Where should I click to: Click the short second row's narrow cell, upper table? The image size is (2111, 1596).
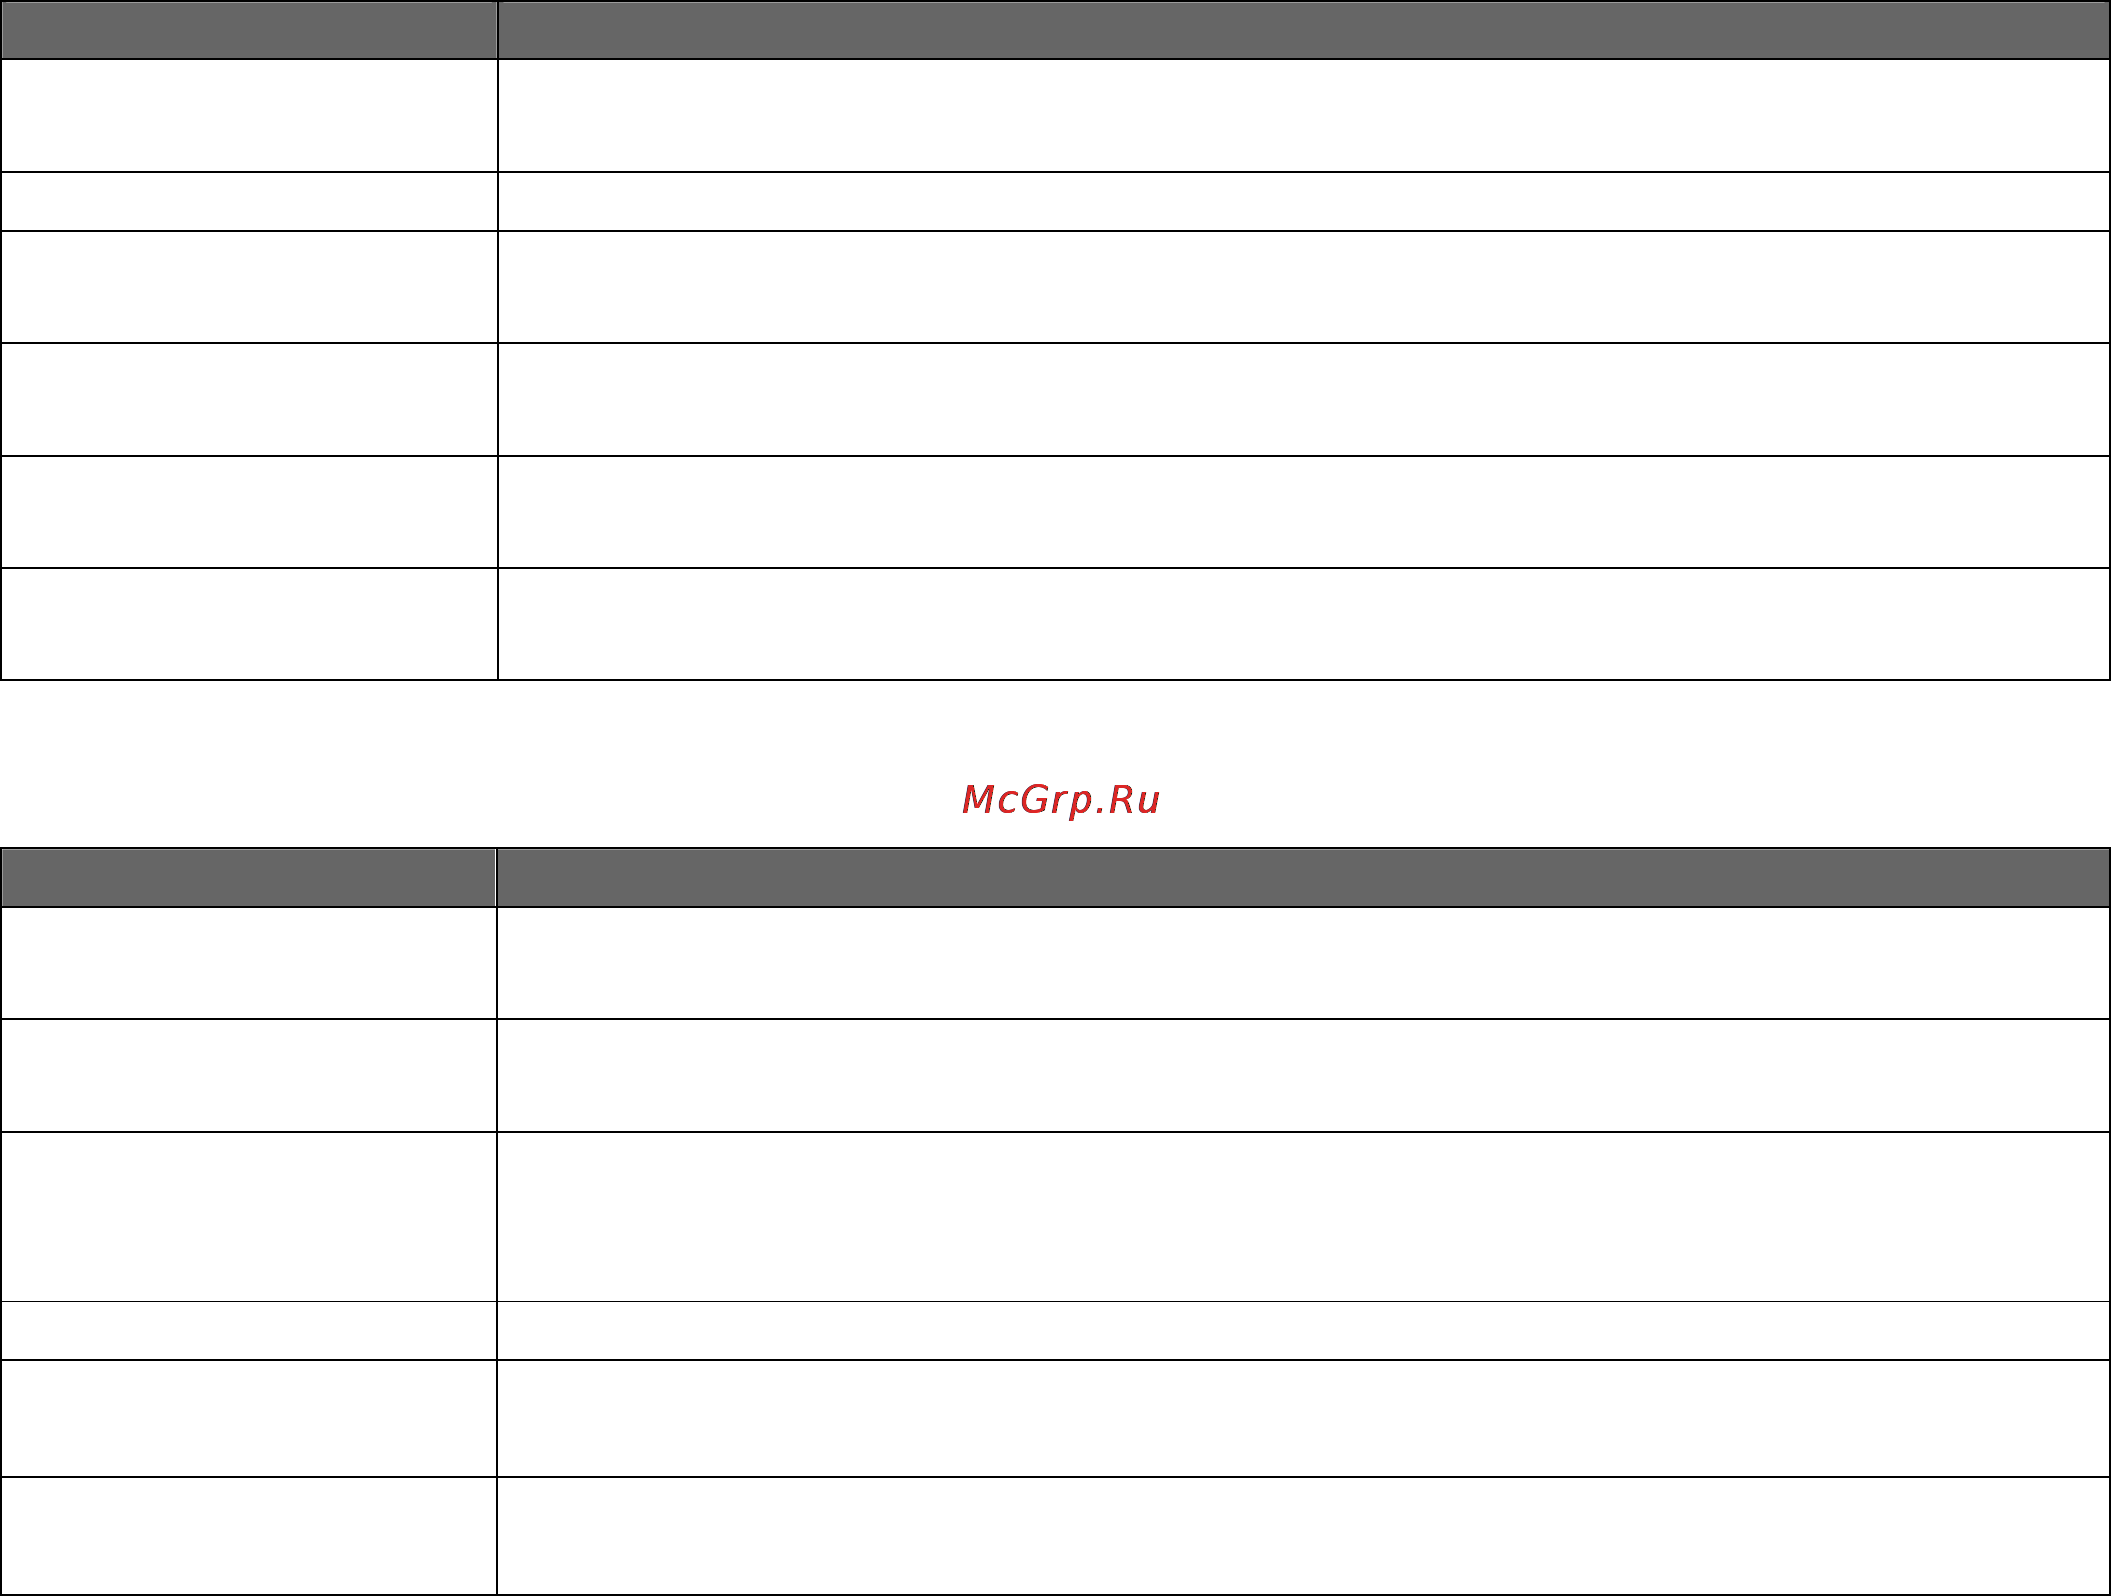[x=249, y=202]
